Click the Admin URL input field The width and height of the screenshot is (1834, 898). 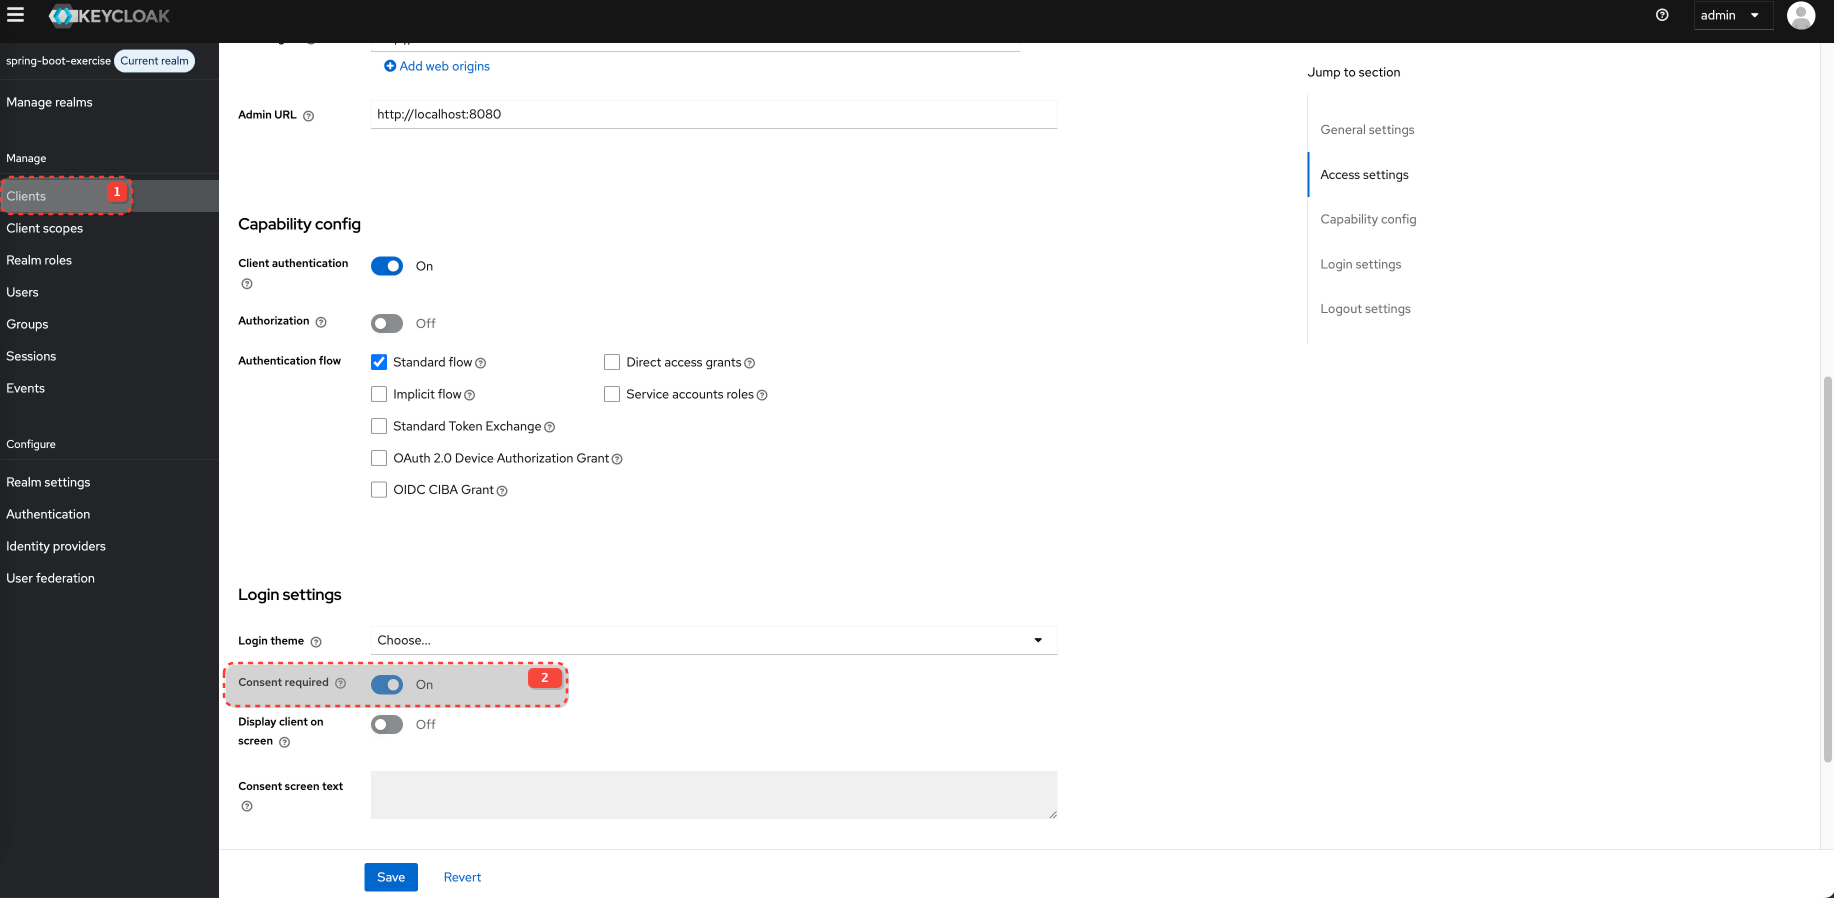point(714,114)
